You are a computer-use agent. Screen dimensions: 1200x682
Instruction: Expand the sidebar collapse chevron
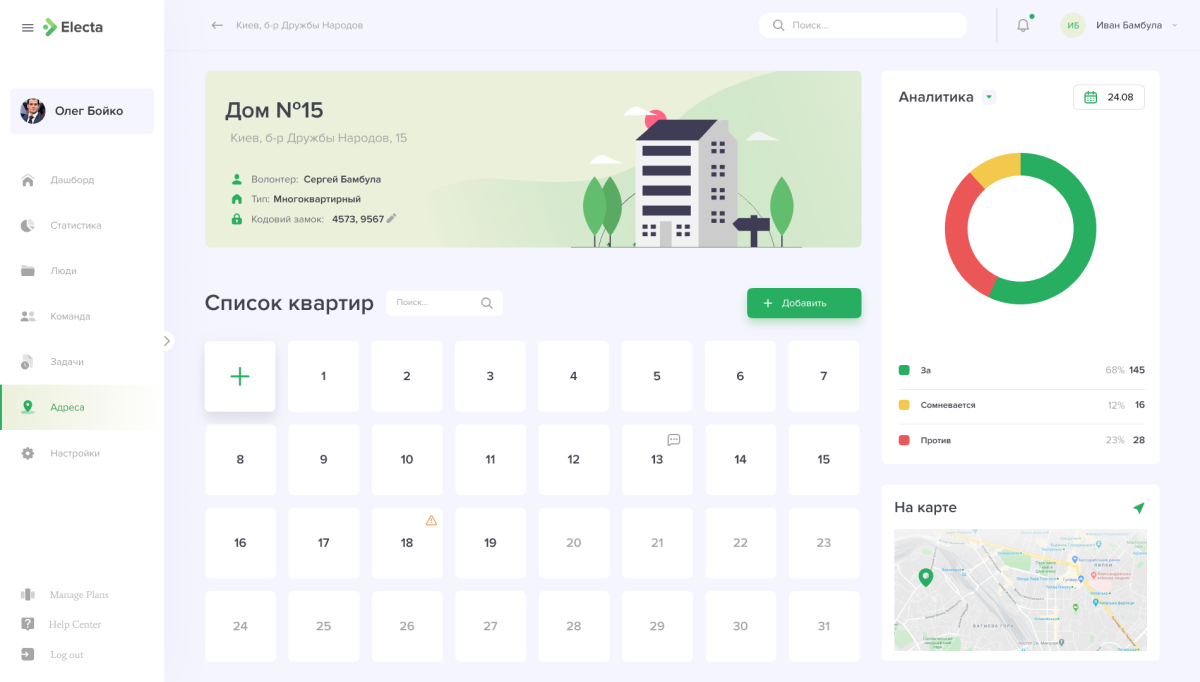[166, 341]
